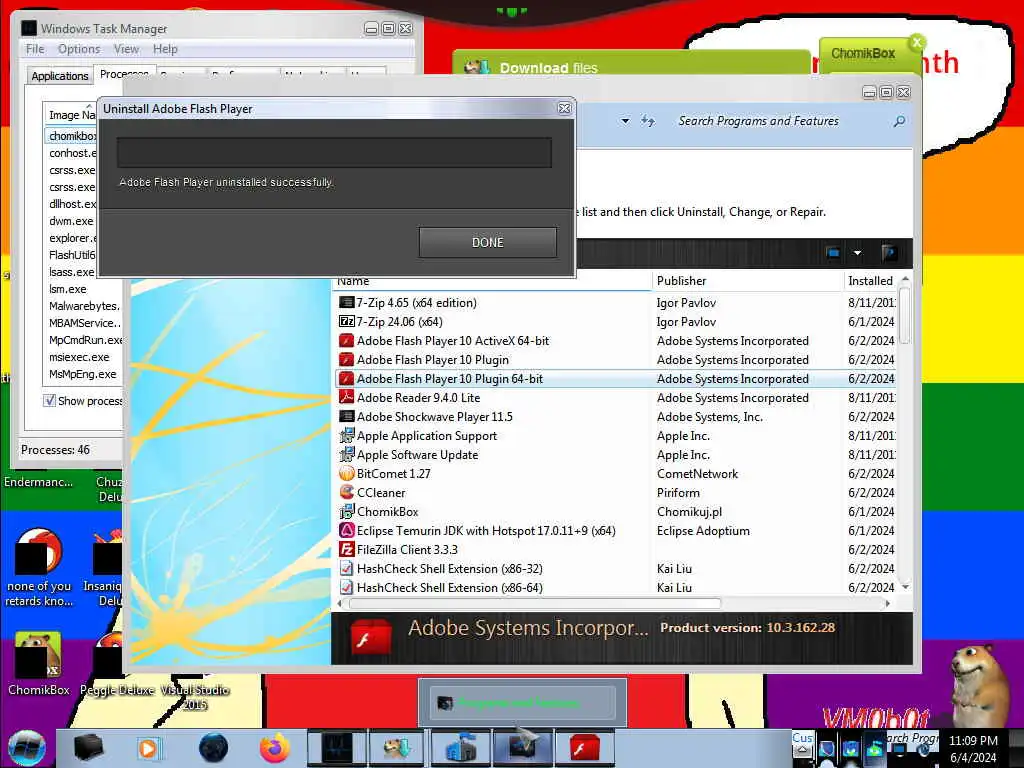
Task: Select the dllhost.exe process
Action: click(72, 204)
